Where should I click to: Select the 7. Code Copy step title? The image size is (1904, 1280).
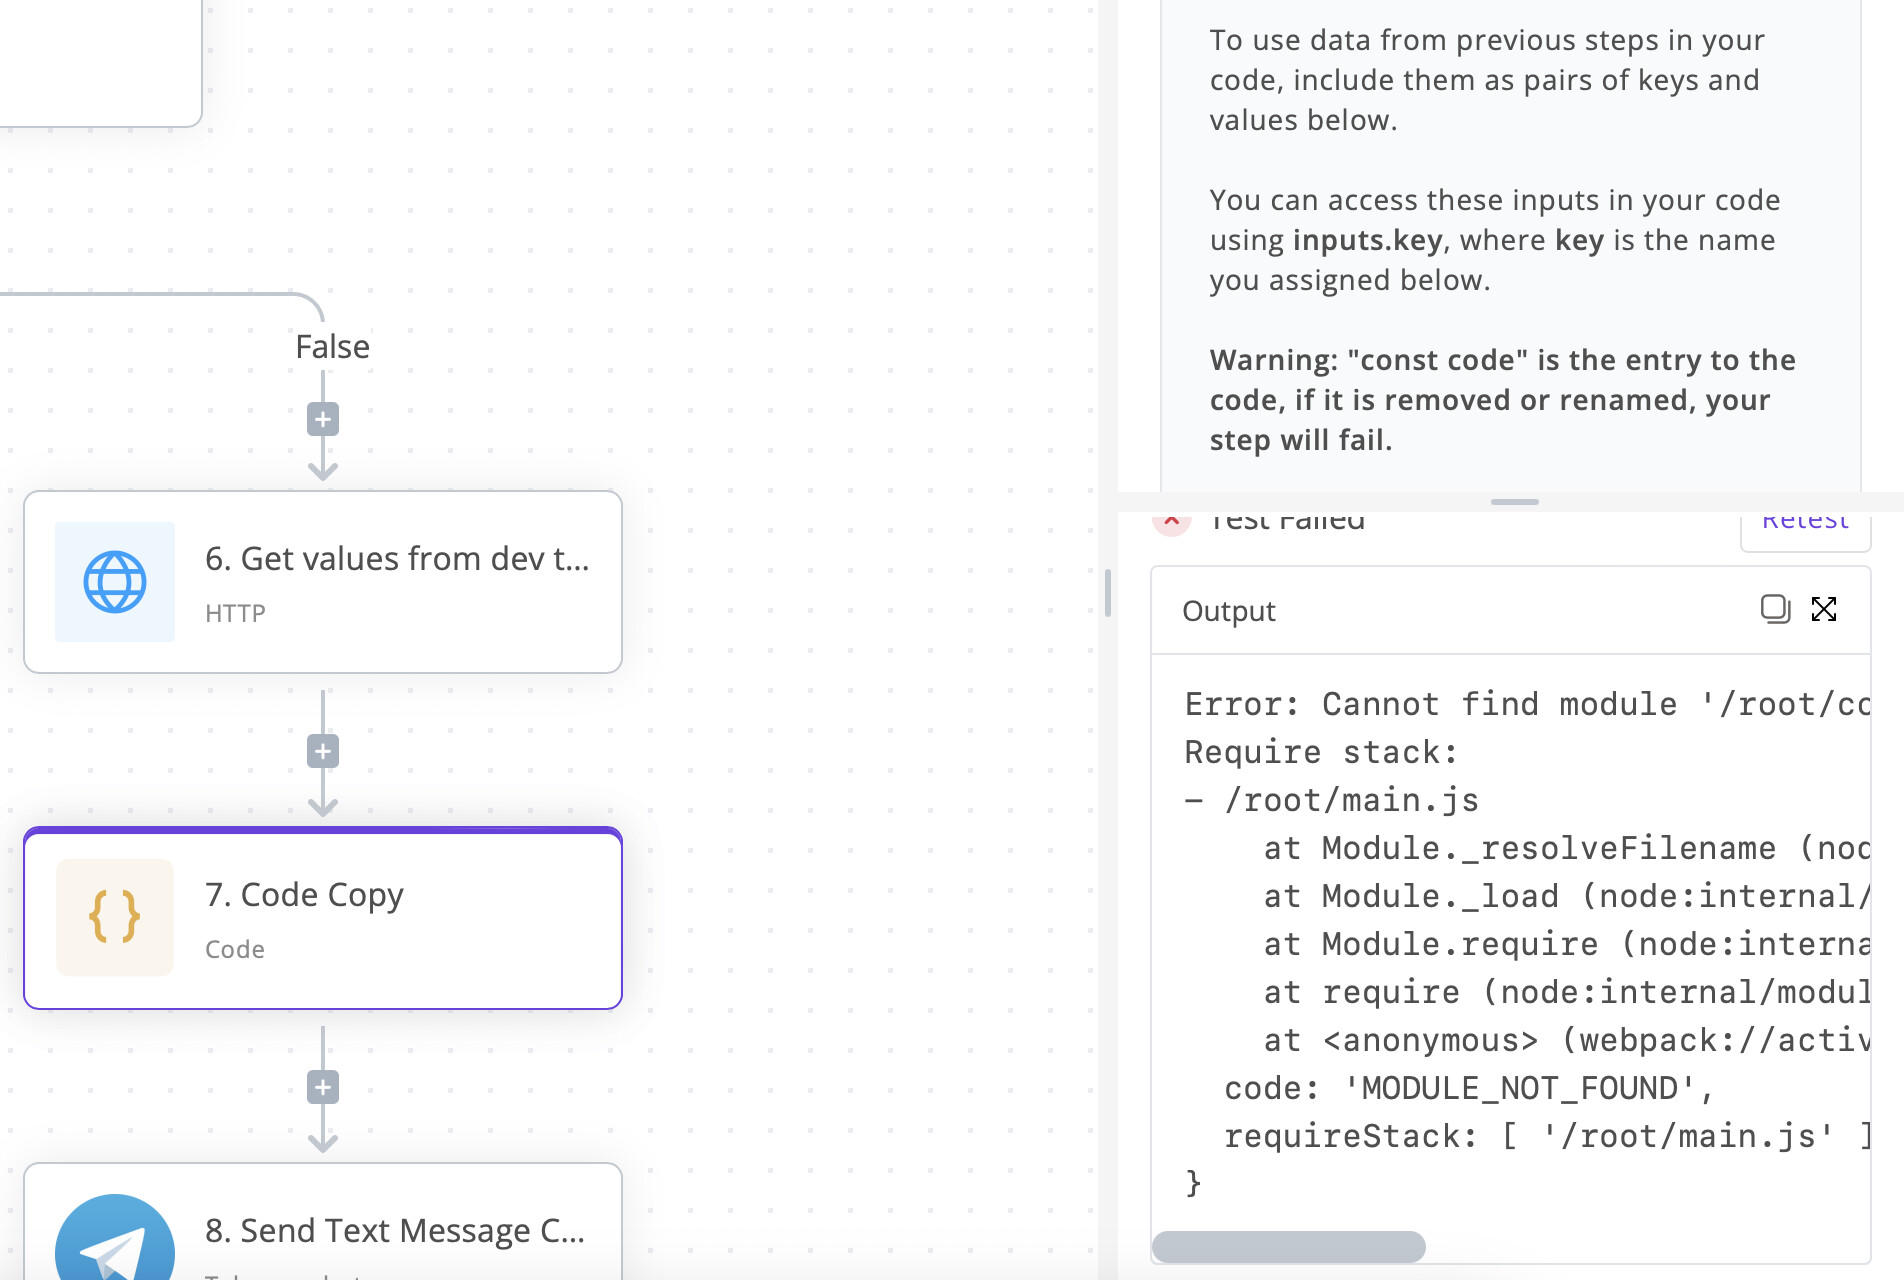304,895
